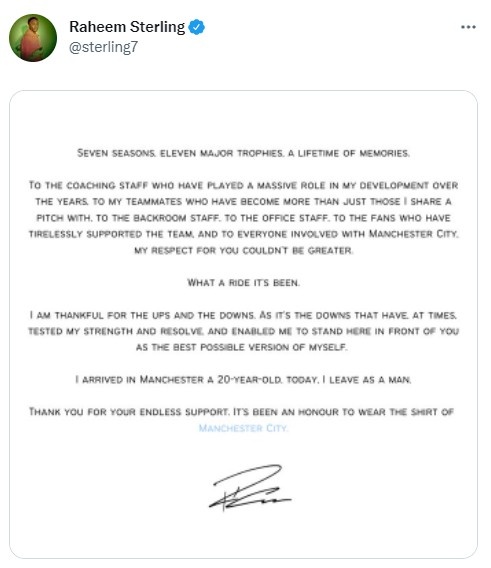This screenshot has height=568, width=491.
Task: Select 'The years, to my teammates' line
Action: pyautogui.click(x=244, y=201)
